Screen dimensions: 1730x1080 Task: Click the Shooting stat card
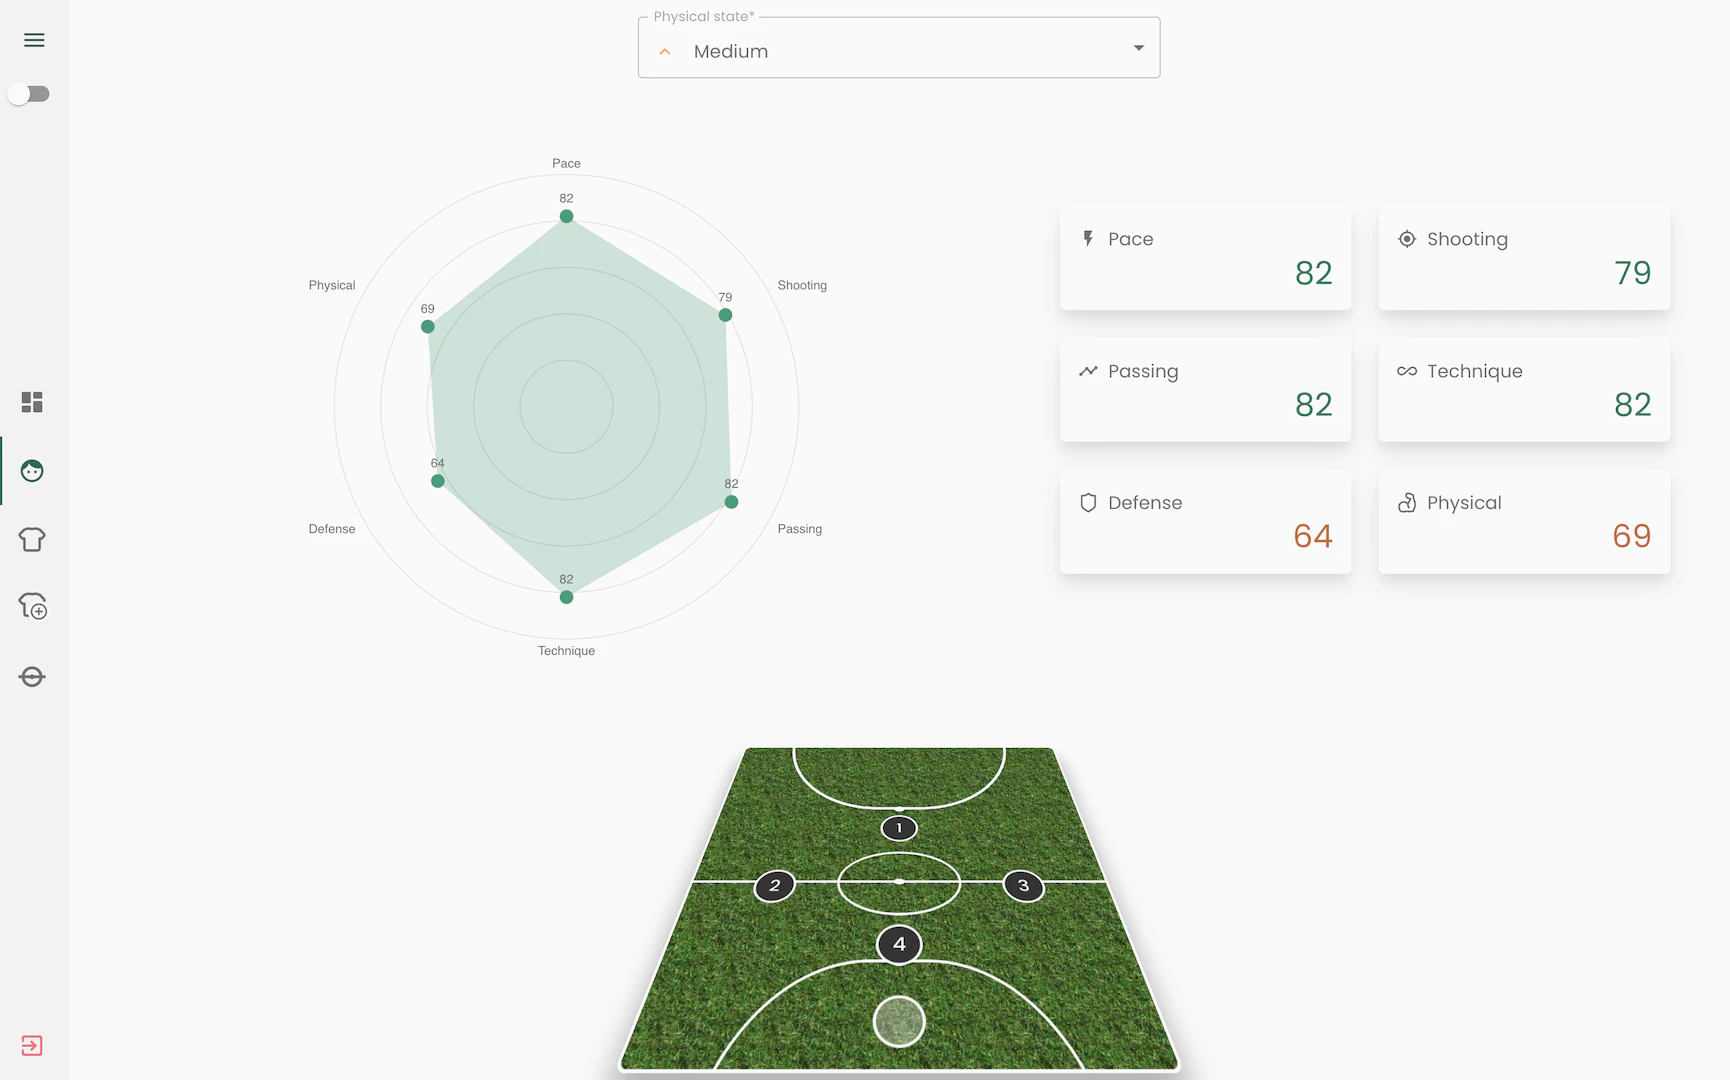click(1524, 258)
